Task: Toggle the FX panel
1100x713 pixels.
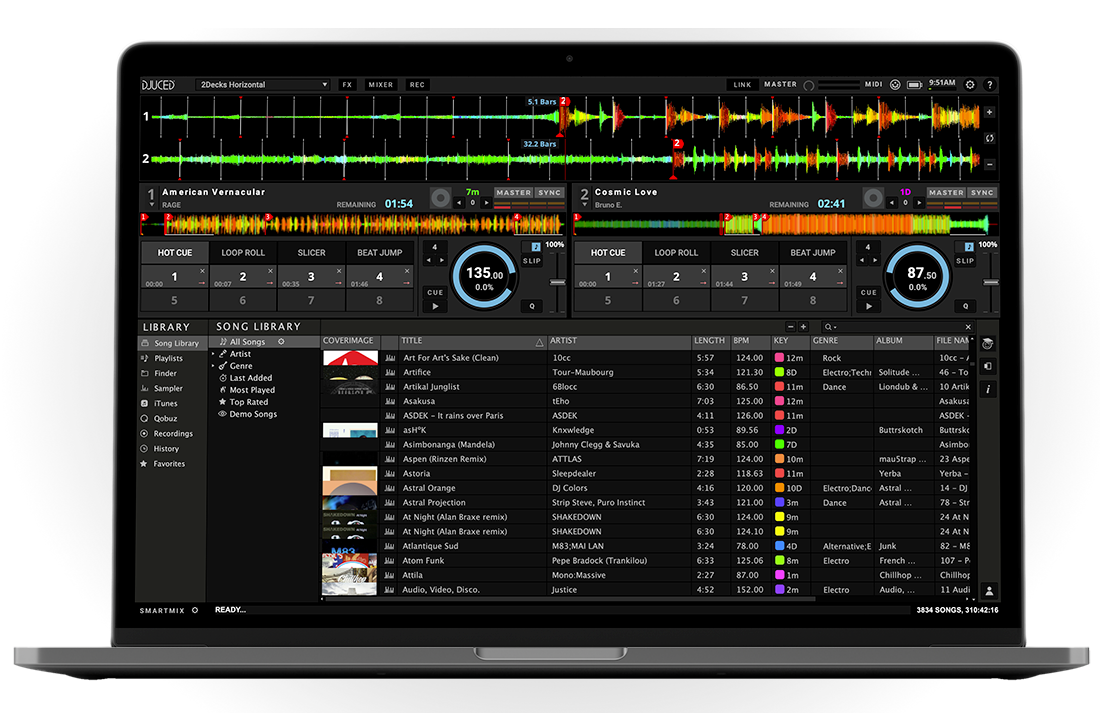Action: click(x=347, y=85)
